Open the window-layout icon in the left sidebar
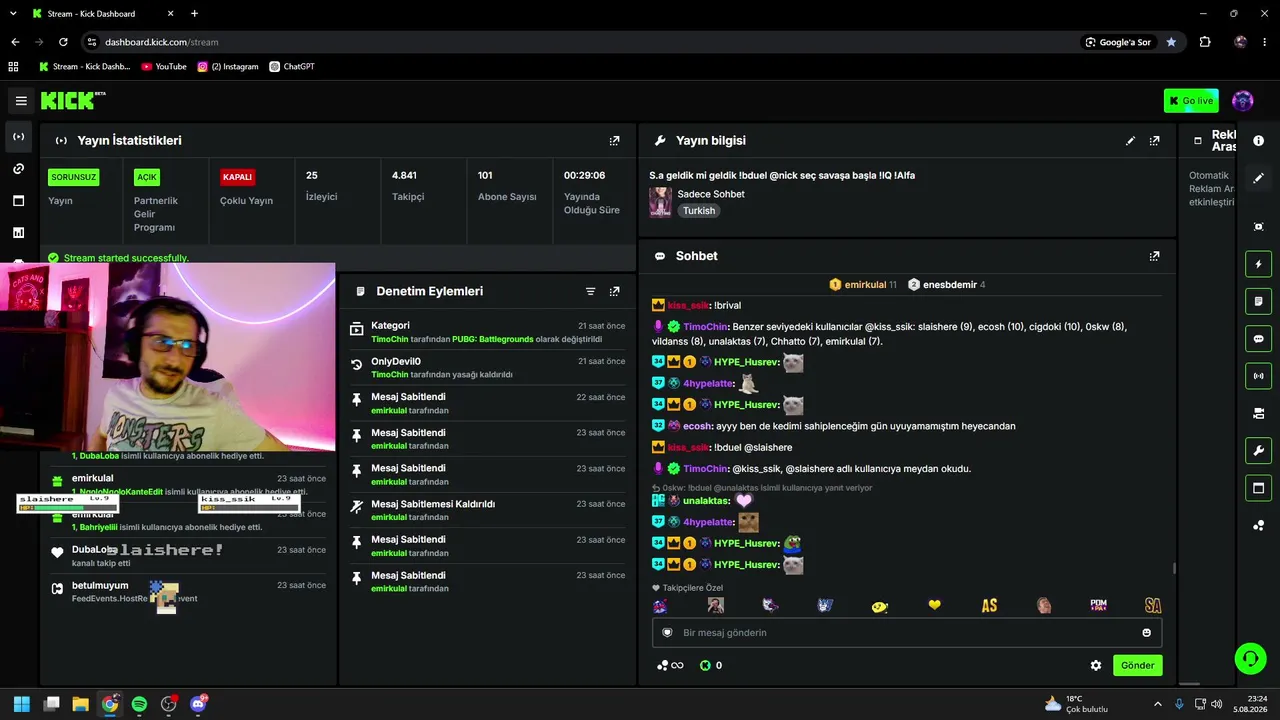Viewport: 1280px width, 720px height. pos(18,201)
